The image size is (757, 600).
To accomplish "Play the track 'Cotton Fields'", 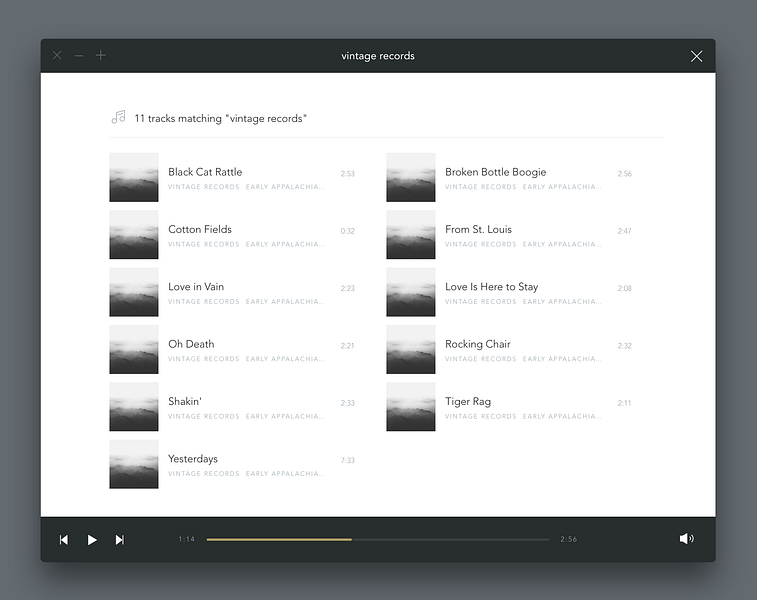I will tap(200, 229).
